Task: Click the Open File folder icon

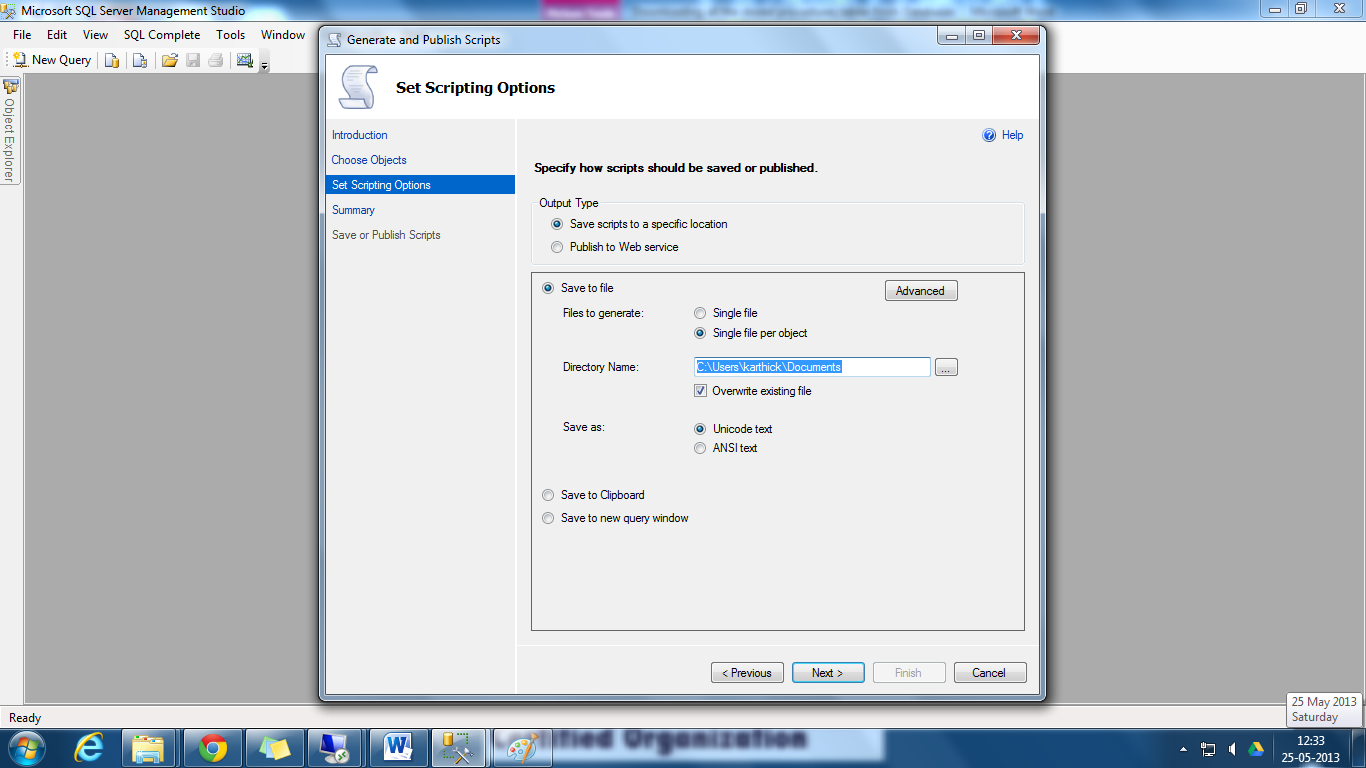Action: (169, 60)
